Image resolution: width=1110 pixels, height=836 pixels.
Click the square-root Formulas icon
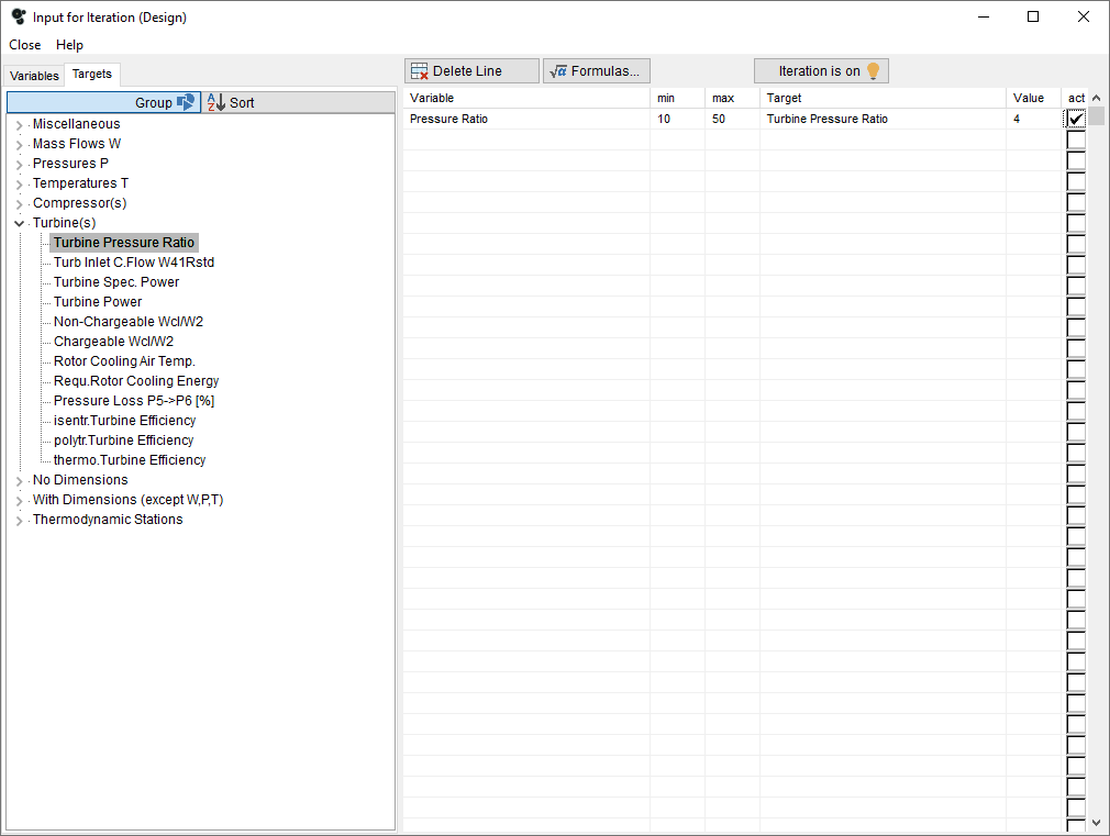click(559, 70)
